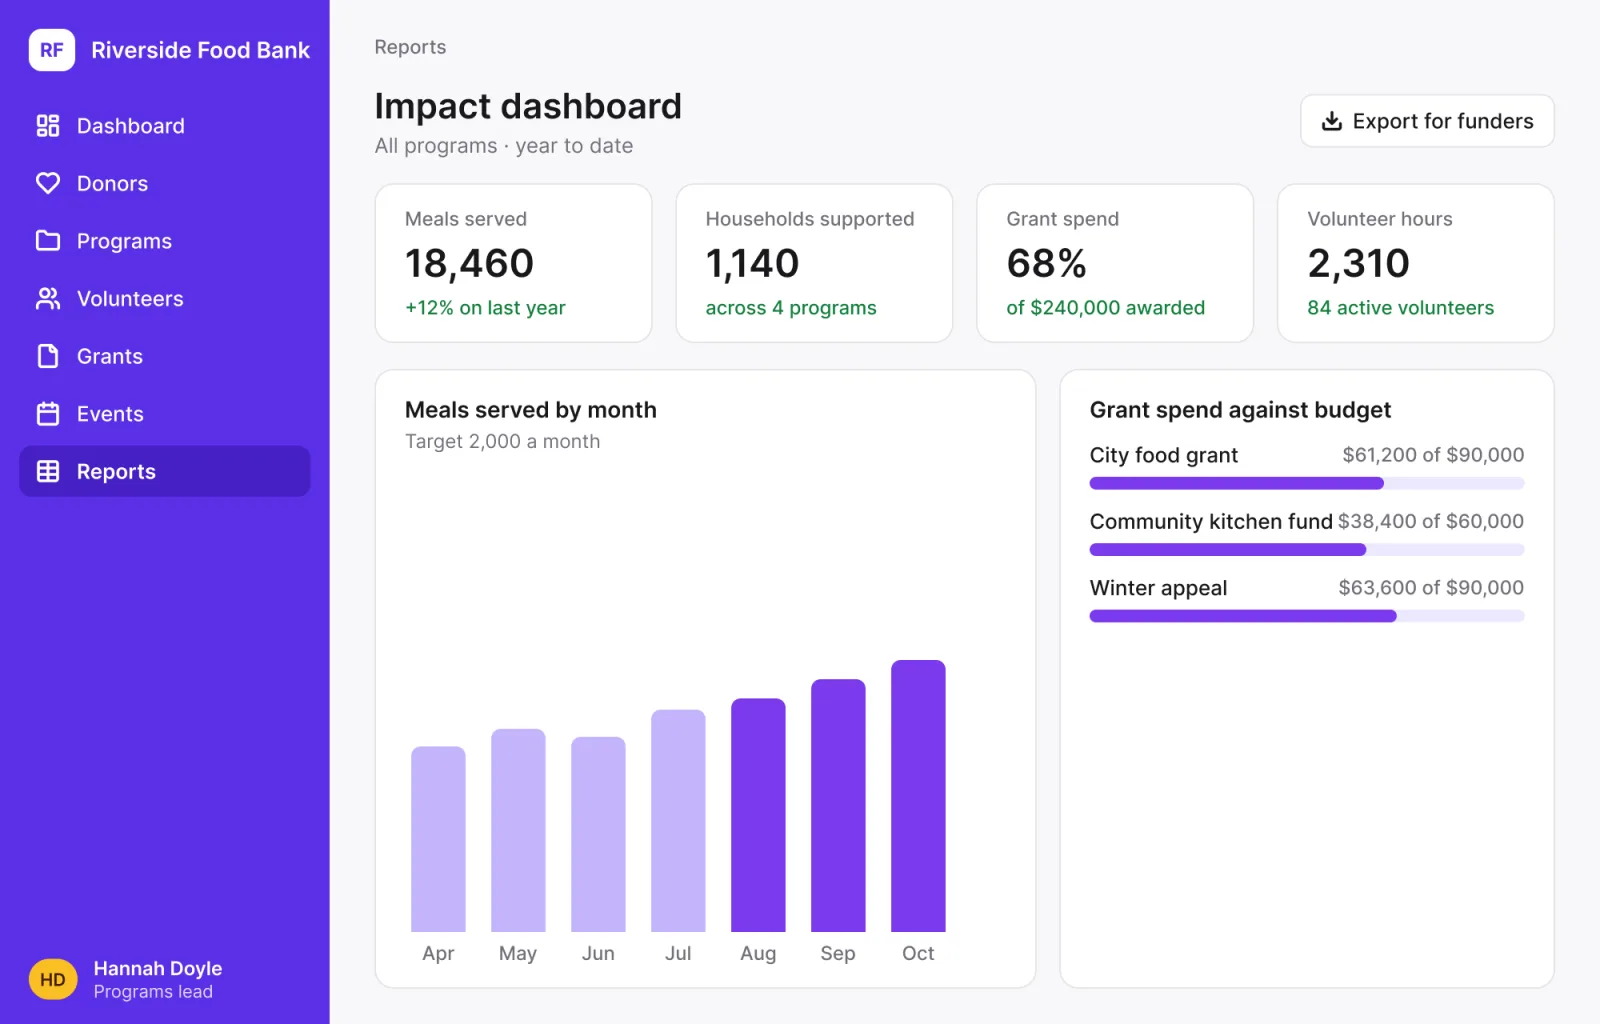Click the Oct bar in the chart
The height and width of the screenshot is (1024, 1600).
coord(918,796)
